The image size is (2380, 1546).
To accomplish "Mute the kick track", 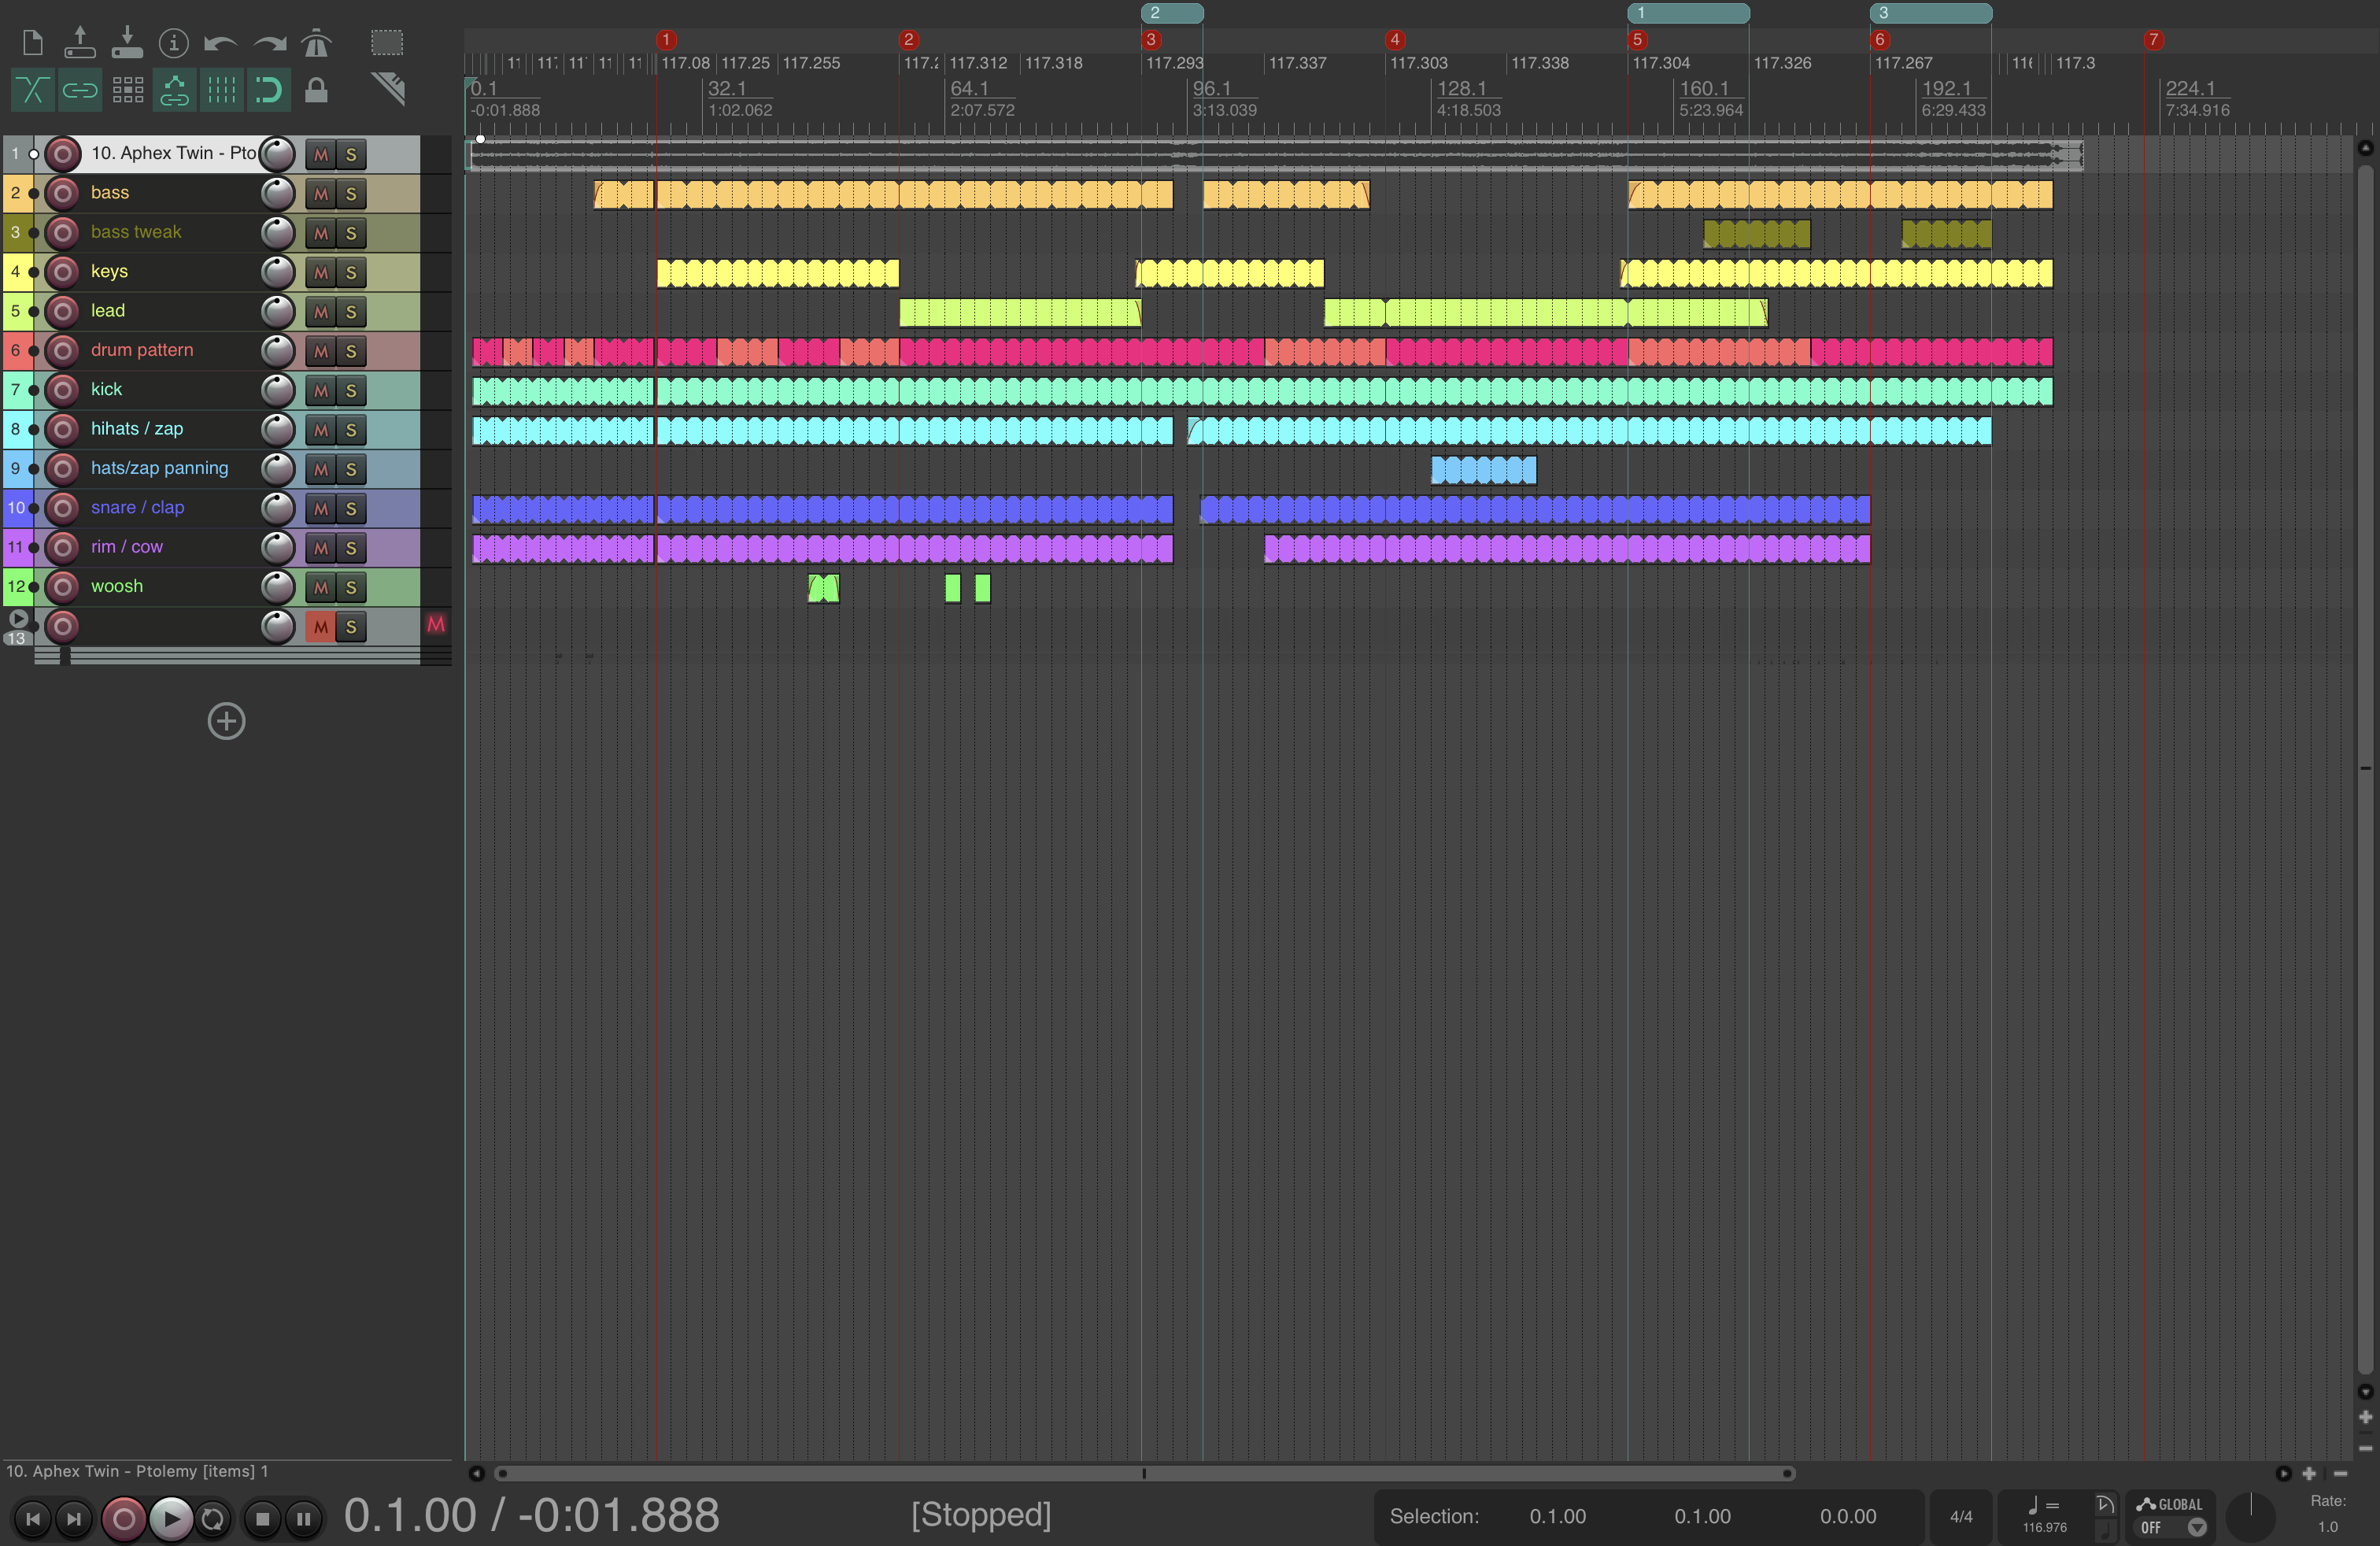I will [321, 390].
